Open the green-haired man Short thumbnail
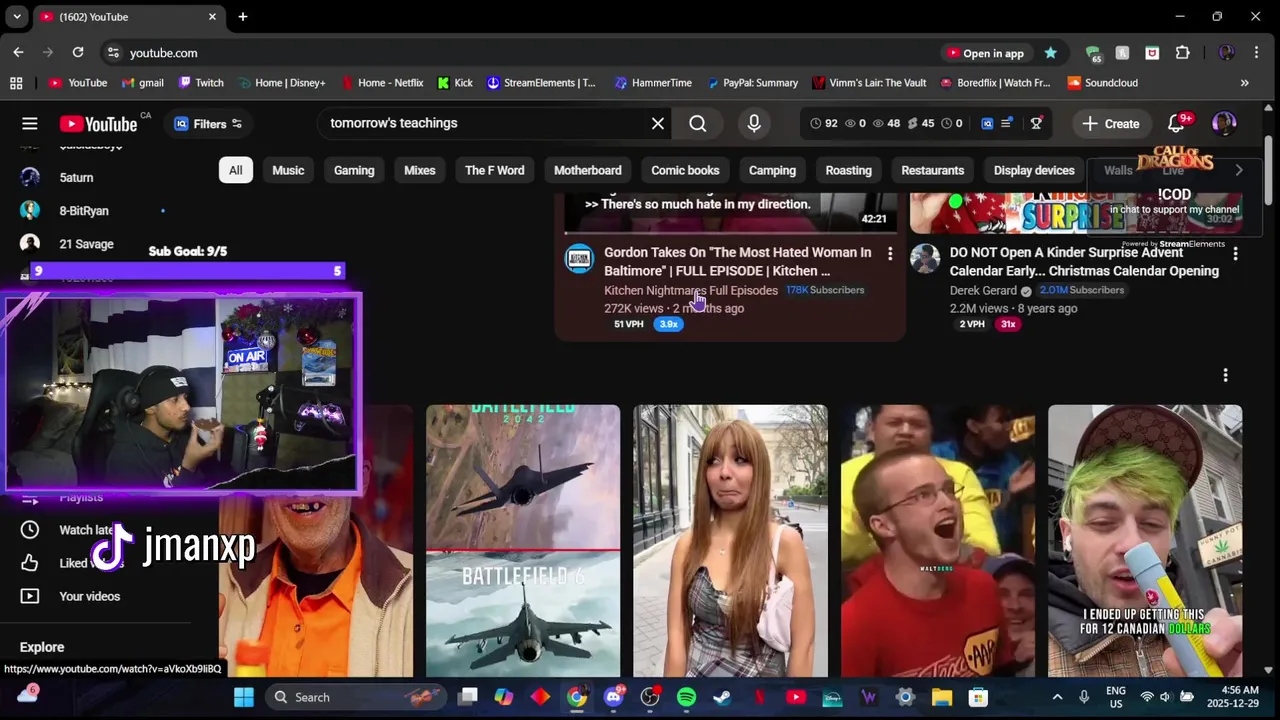The width and height of the screenshot is (1280, 720). click(1145, 541)
